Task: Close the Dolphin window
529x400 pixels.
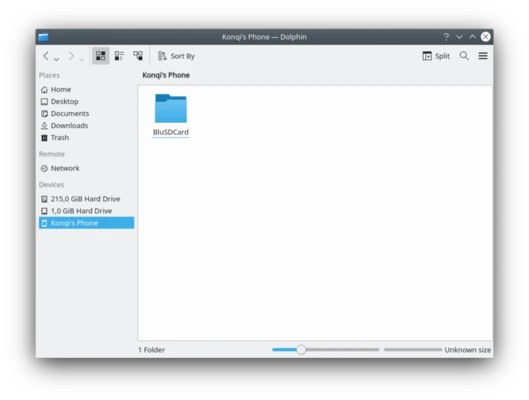Action: 485,37
